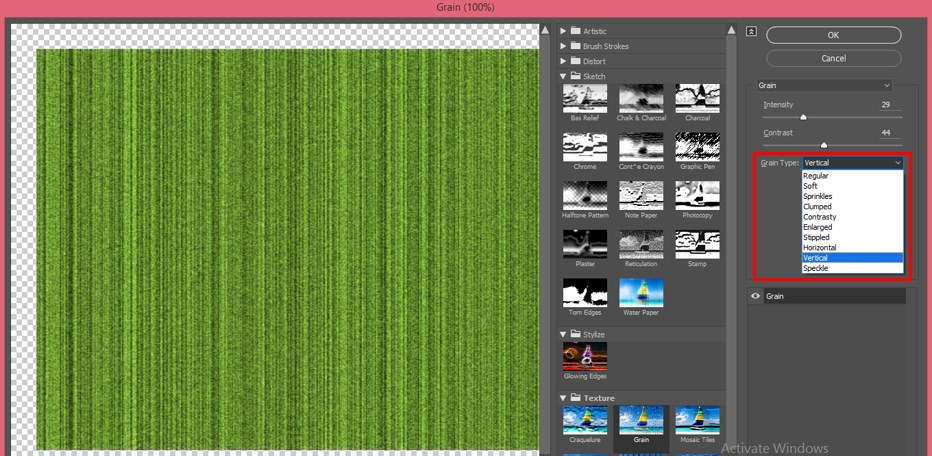Select the Bas Relief filter thumbnail
The width and height of the screenshot is (932, 456).
585,98
